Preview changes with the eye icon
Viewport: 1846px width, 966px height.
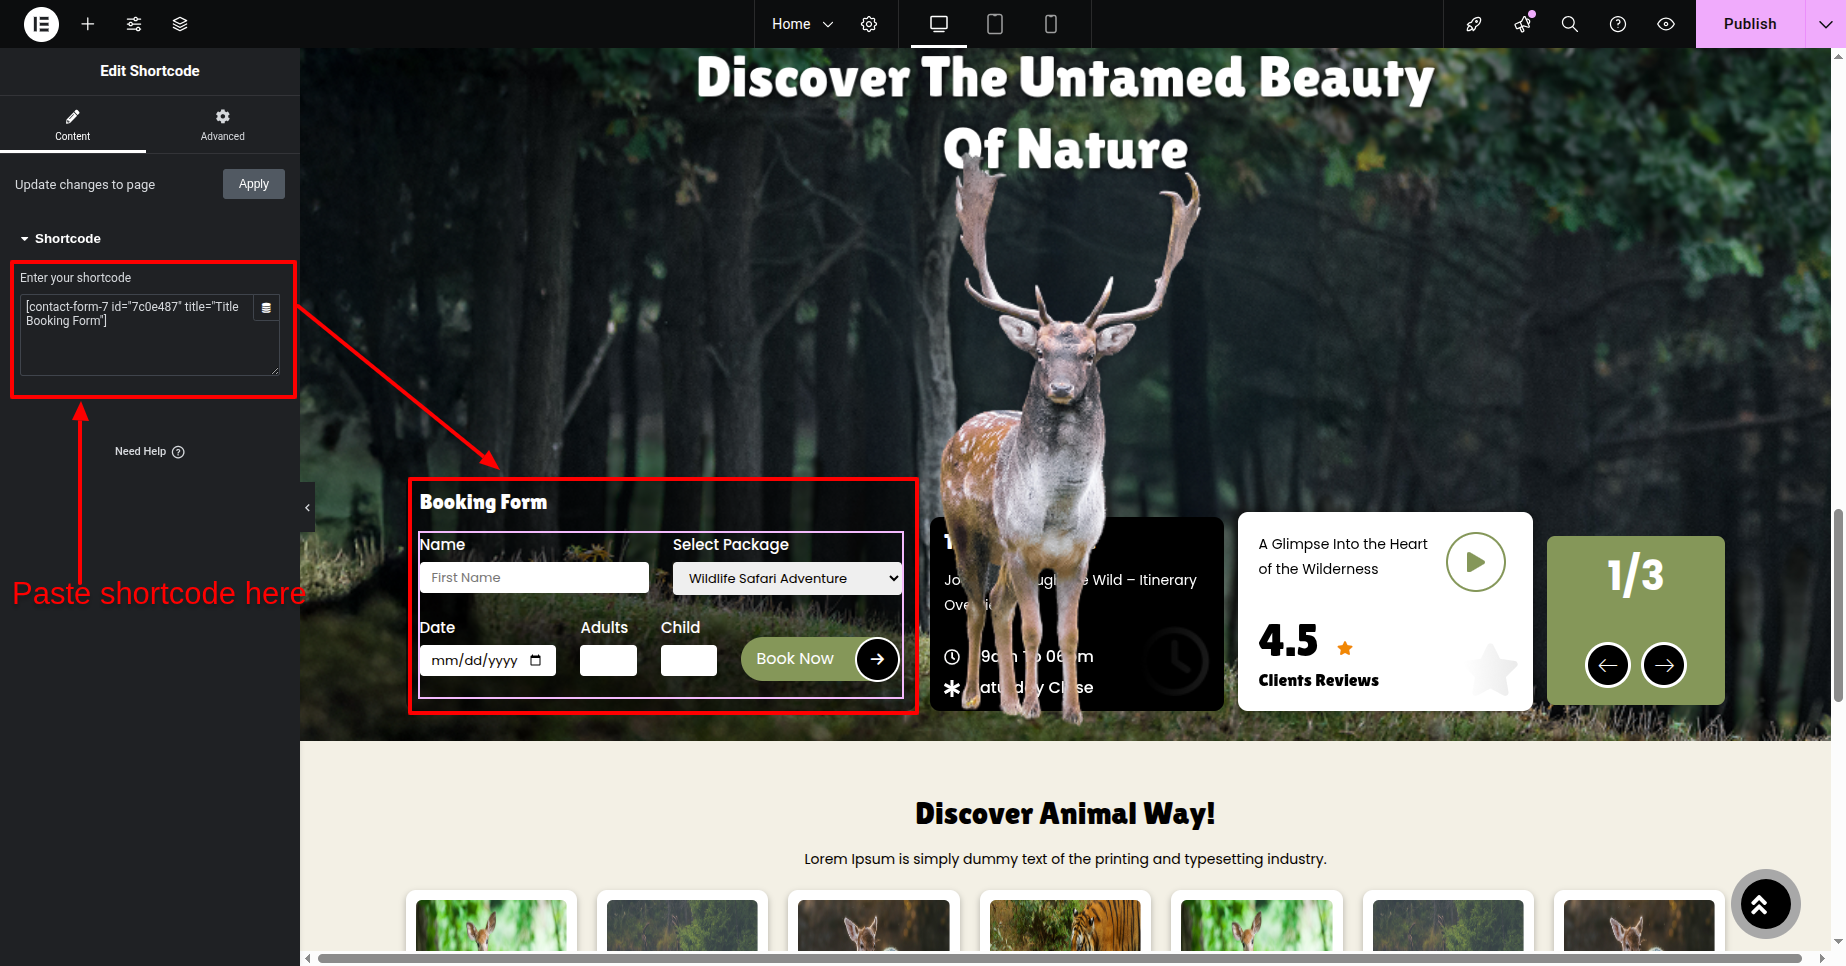pos(1666,24)
